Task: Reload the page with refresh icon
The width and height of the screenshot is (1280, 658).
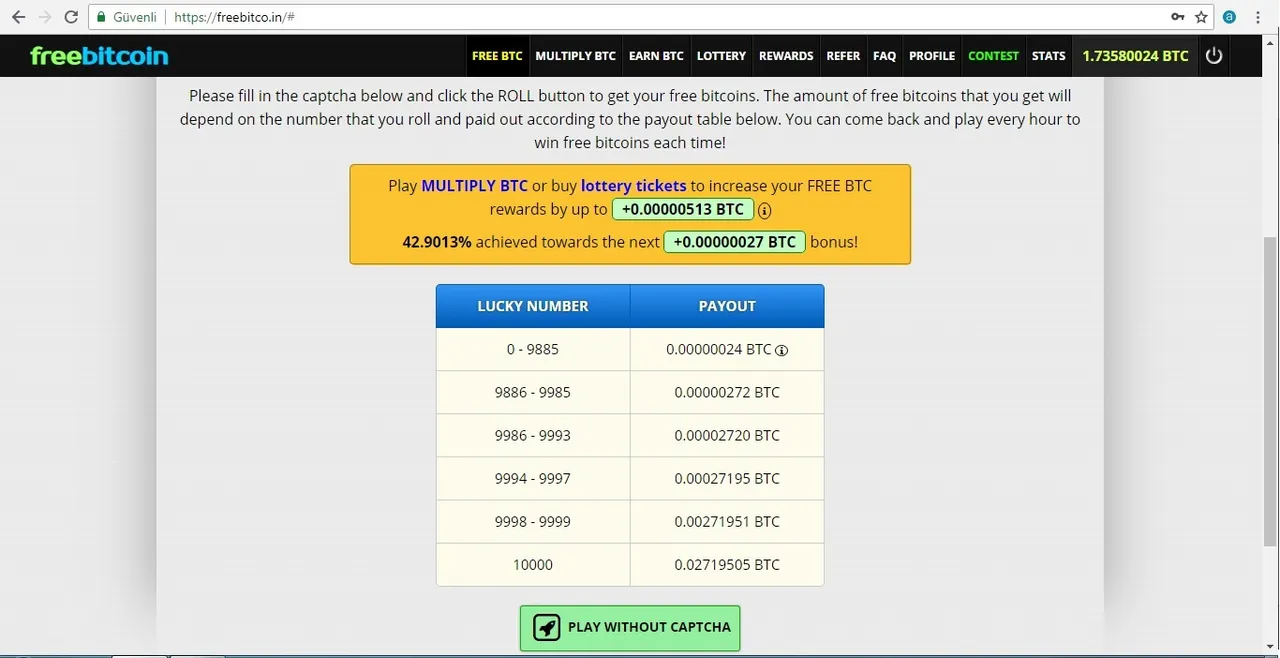Action: point(71,17)
